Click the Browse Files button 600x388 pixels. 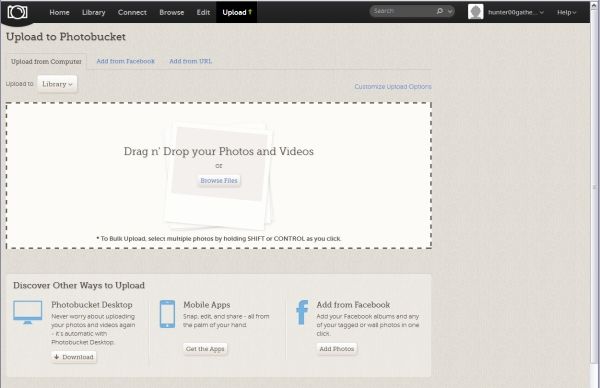click(219, 181)
